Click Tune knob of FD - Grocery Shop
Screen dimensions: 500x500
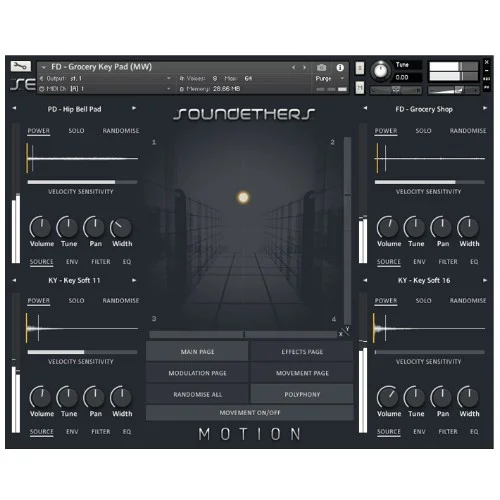415,227
